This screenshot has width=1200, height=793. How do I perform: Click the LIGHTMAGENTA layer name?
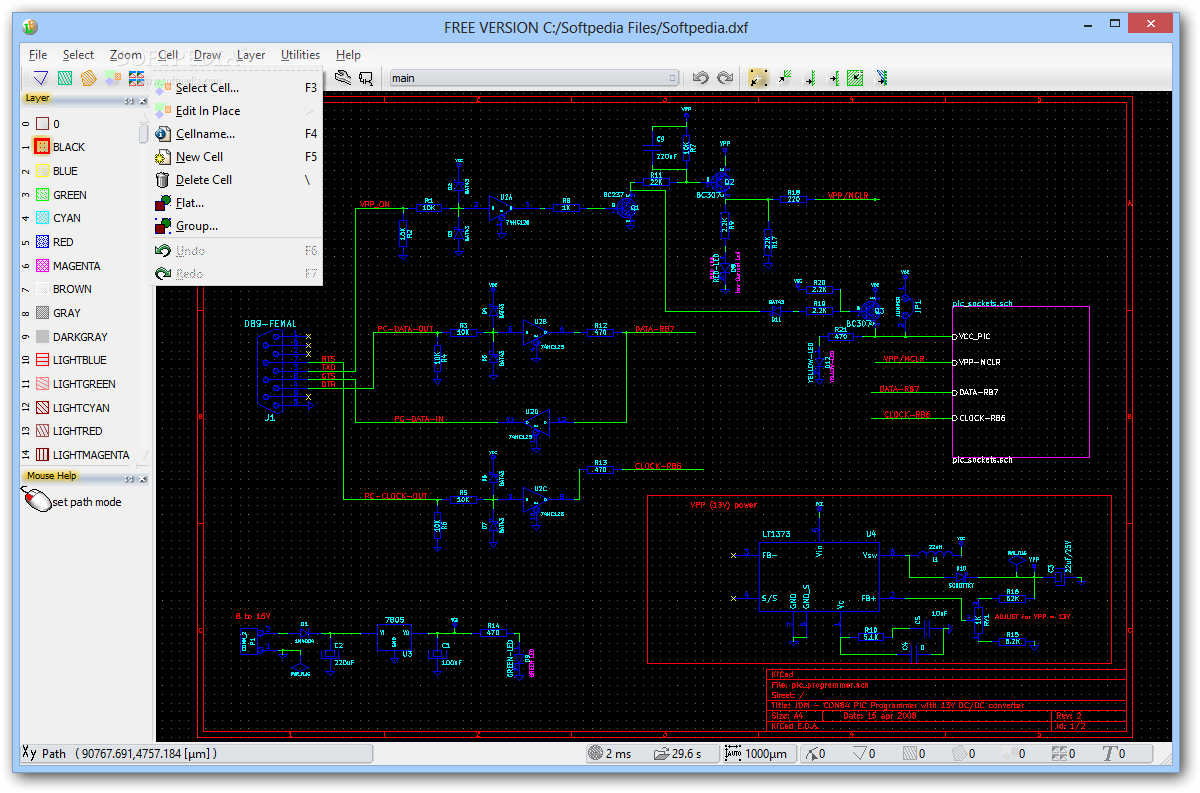click(91, 455)
